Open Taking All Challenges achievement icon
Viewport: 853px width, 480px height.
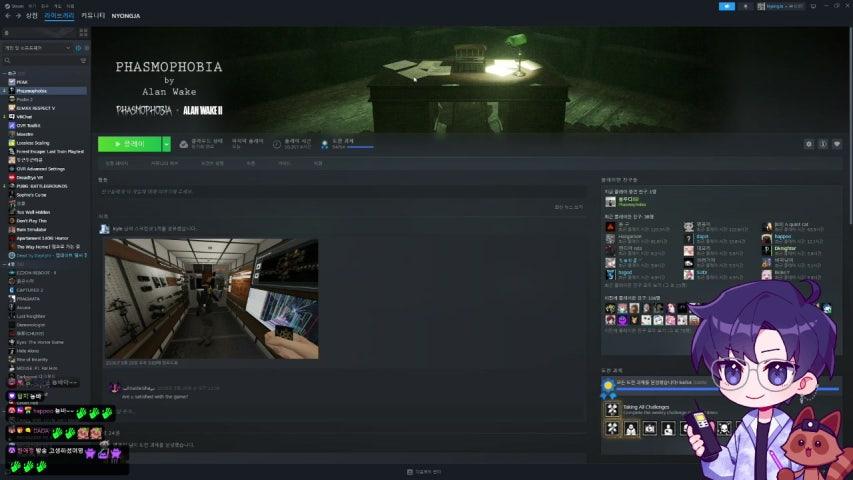[612, 409]
